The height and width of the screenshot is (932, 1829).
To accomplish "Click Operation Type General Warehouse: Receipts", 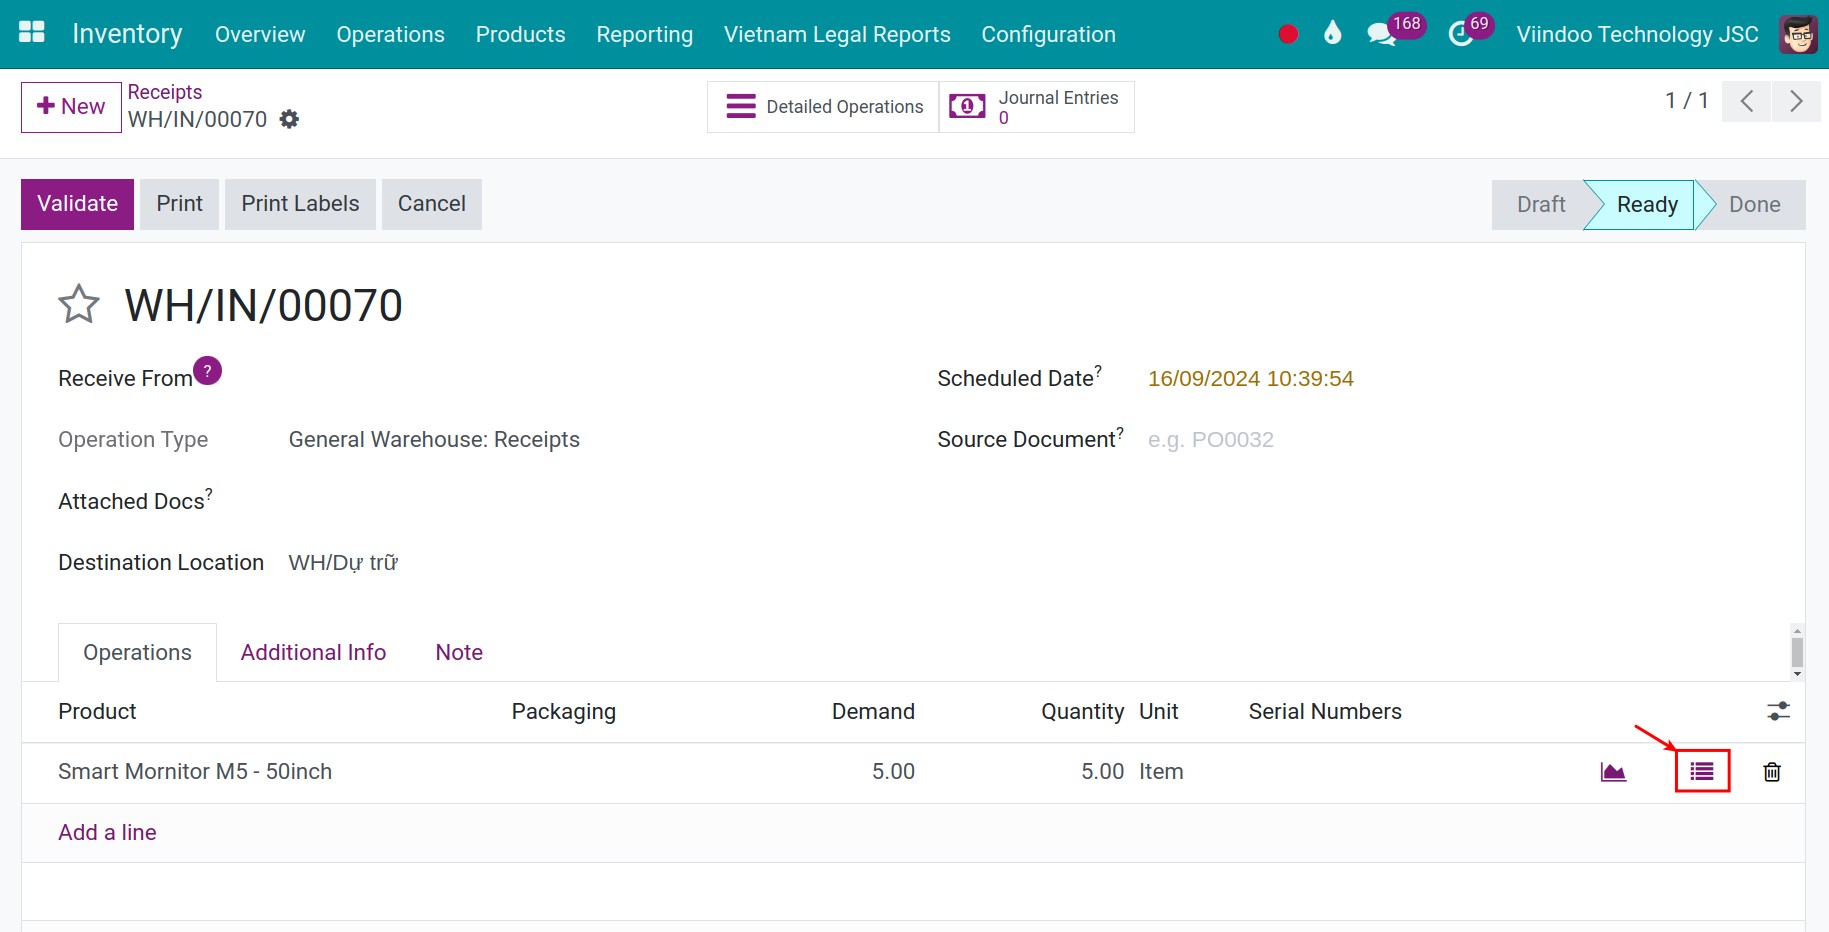I will click(x=434, y=440).
